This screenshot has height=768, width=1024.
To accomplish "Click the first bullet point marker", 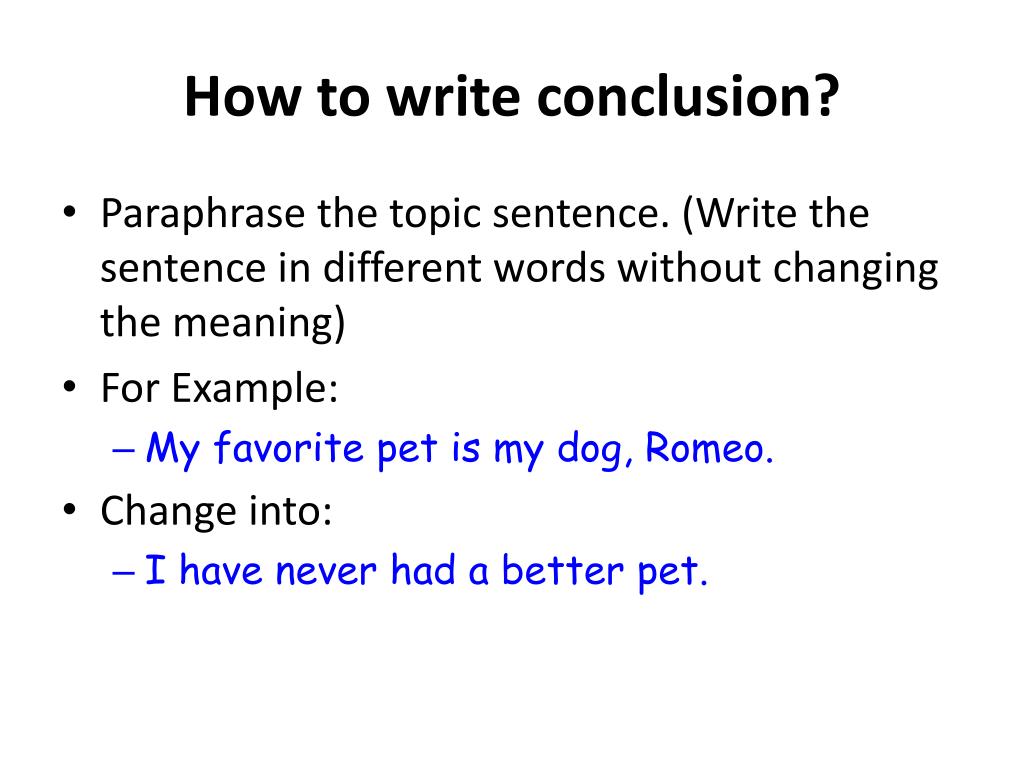I will pyautogui.click(x=70, y=212).
